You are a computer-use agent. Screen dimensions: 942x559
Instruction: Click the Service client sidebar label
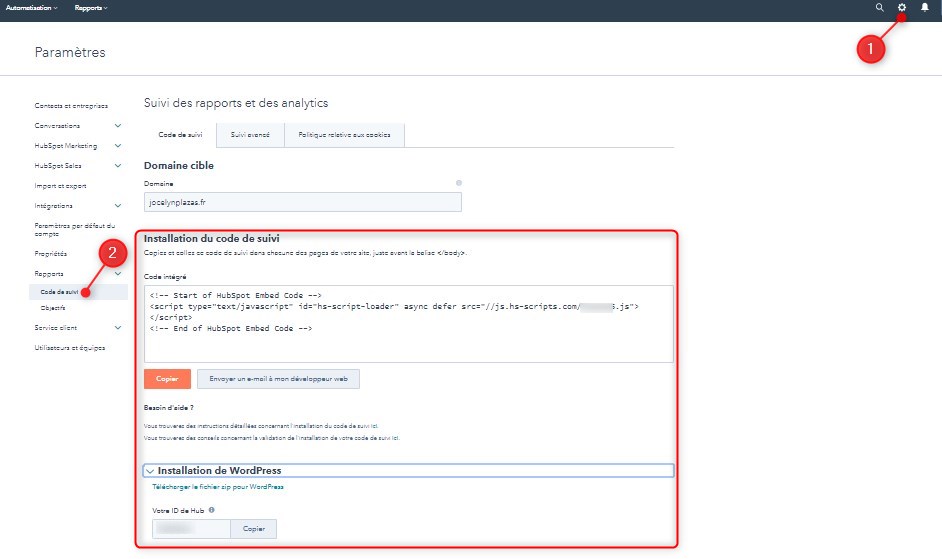tap(56, 328)
